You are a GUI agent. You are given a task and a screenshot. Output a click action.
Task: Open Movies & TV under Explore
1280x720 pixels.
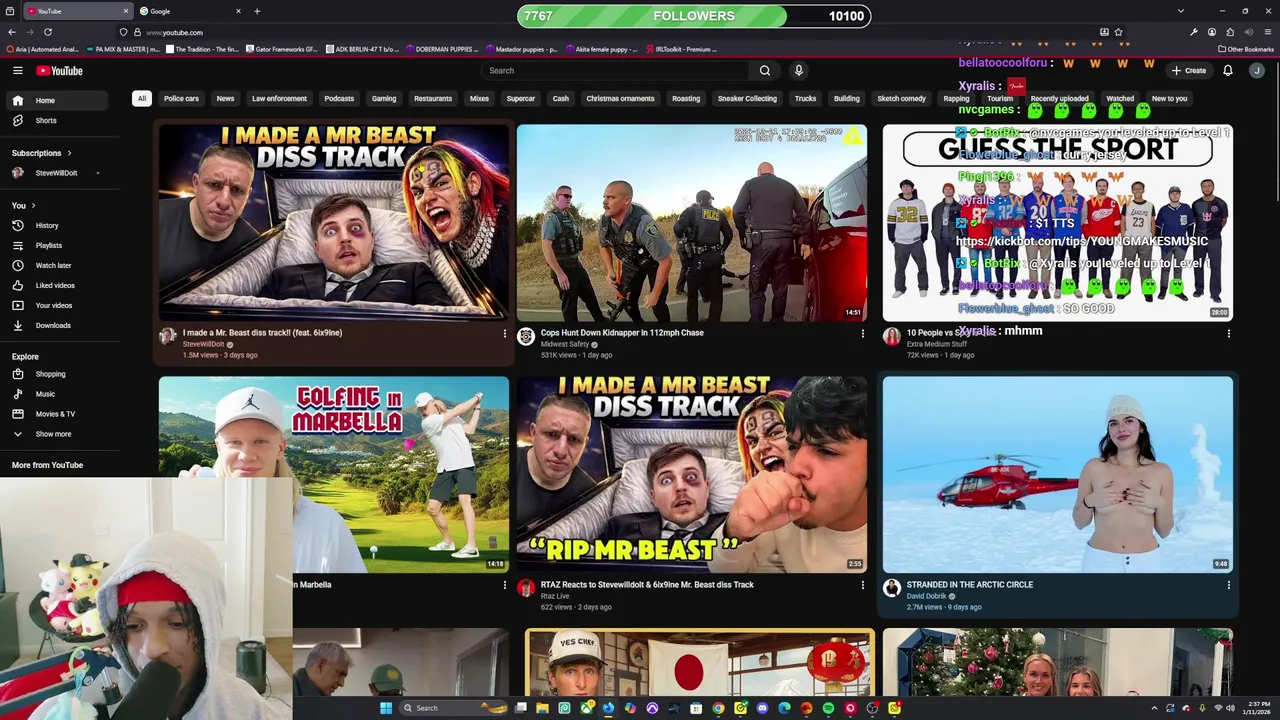point(58,414)
